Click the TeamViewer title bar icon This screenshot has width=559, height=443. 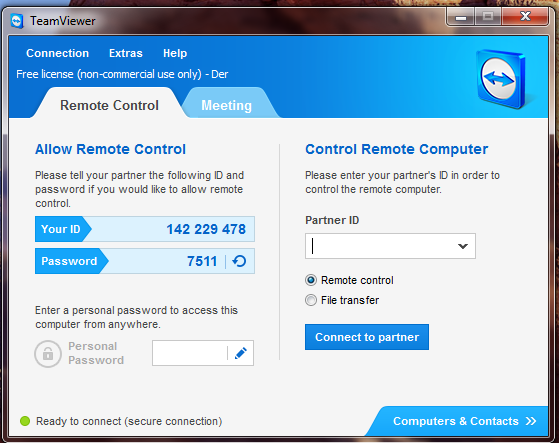click(x=17, y=21)
